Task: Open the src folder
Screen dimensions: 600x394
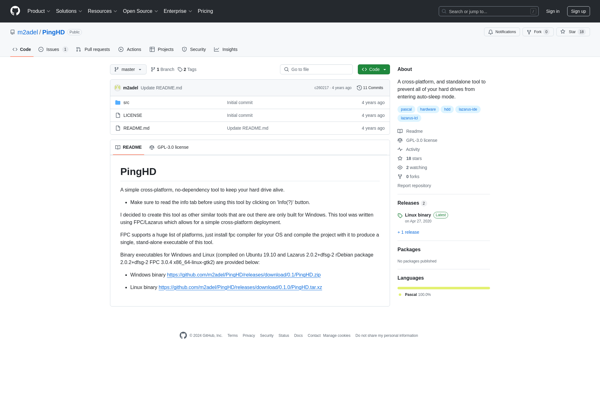Action: [126, 103]
